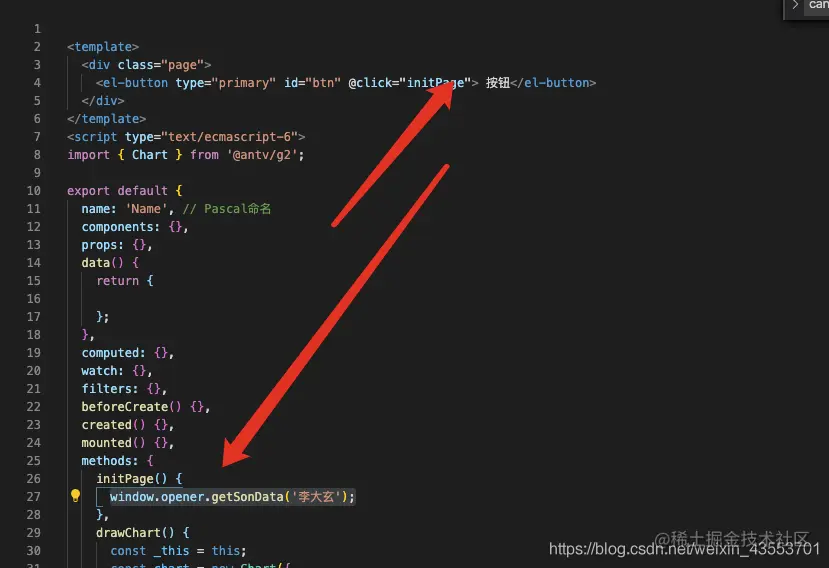829x568 pixels.
Task: Click the yellow lightbulb quick-fix icon
Action: pos(76,496)
